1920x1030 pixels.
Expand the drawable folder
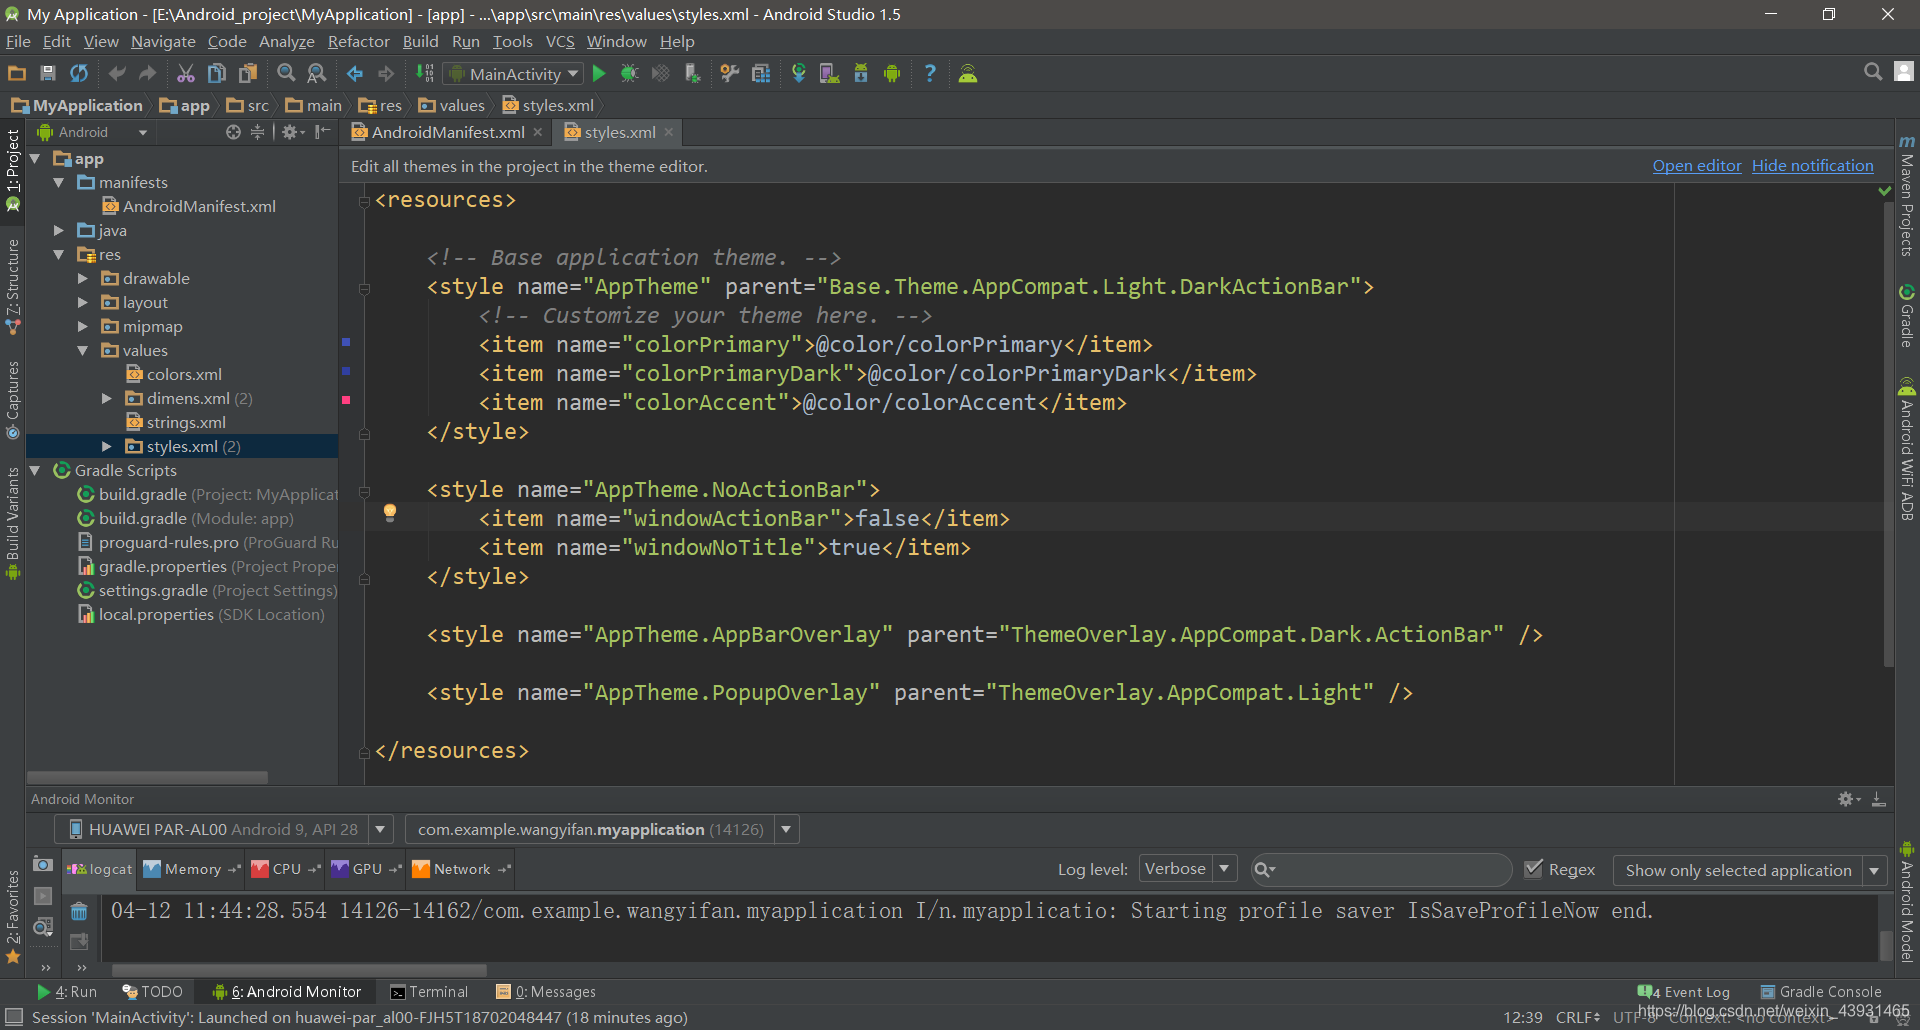click(x=83, y=278)
